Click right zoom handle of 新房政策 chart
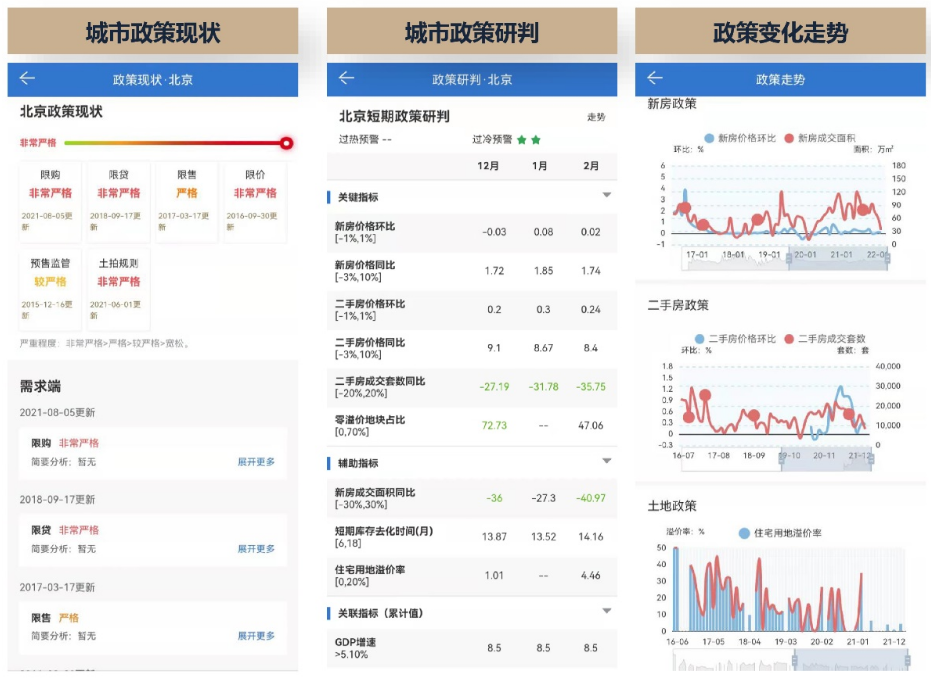Image resolution: width=931 pixels, height=679 pixels. 887,258
